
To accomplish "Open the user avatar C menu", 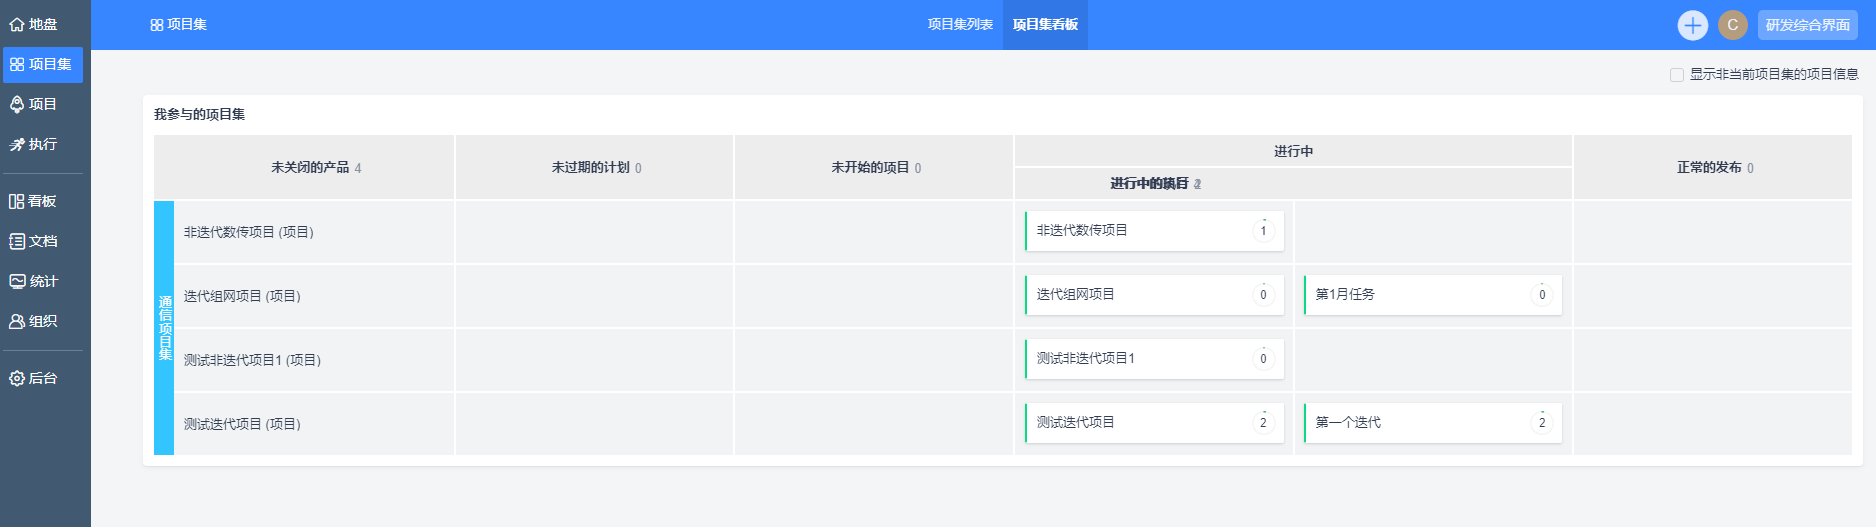I will (x=1733, y=25).
